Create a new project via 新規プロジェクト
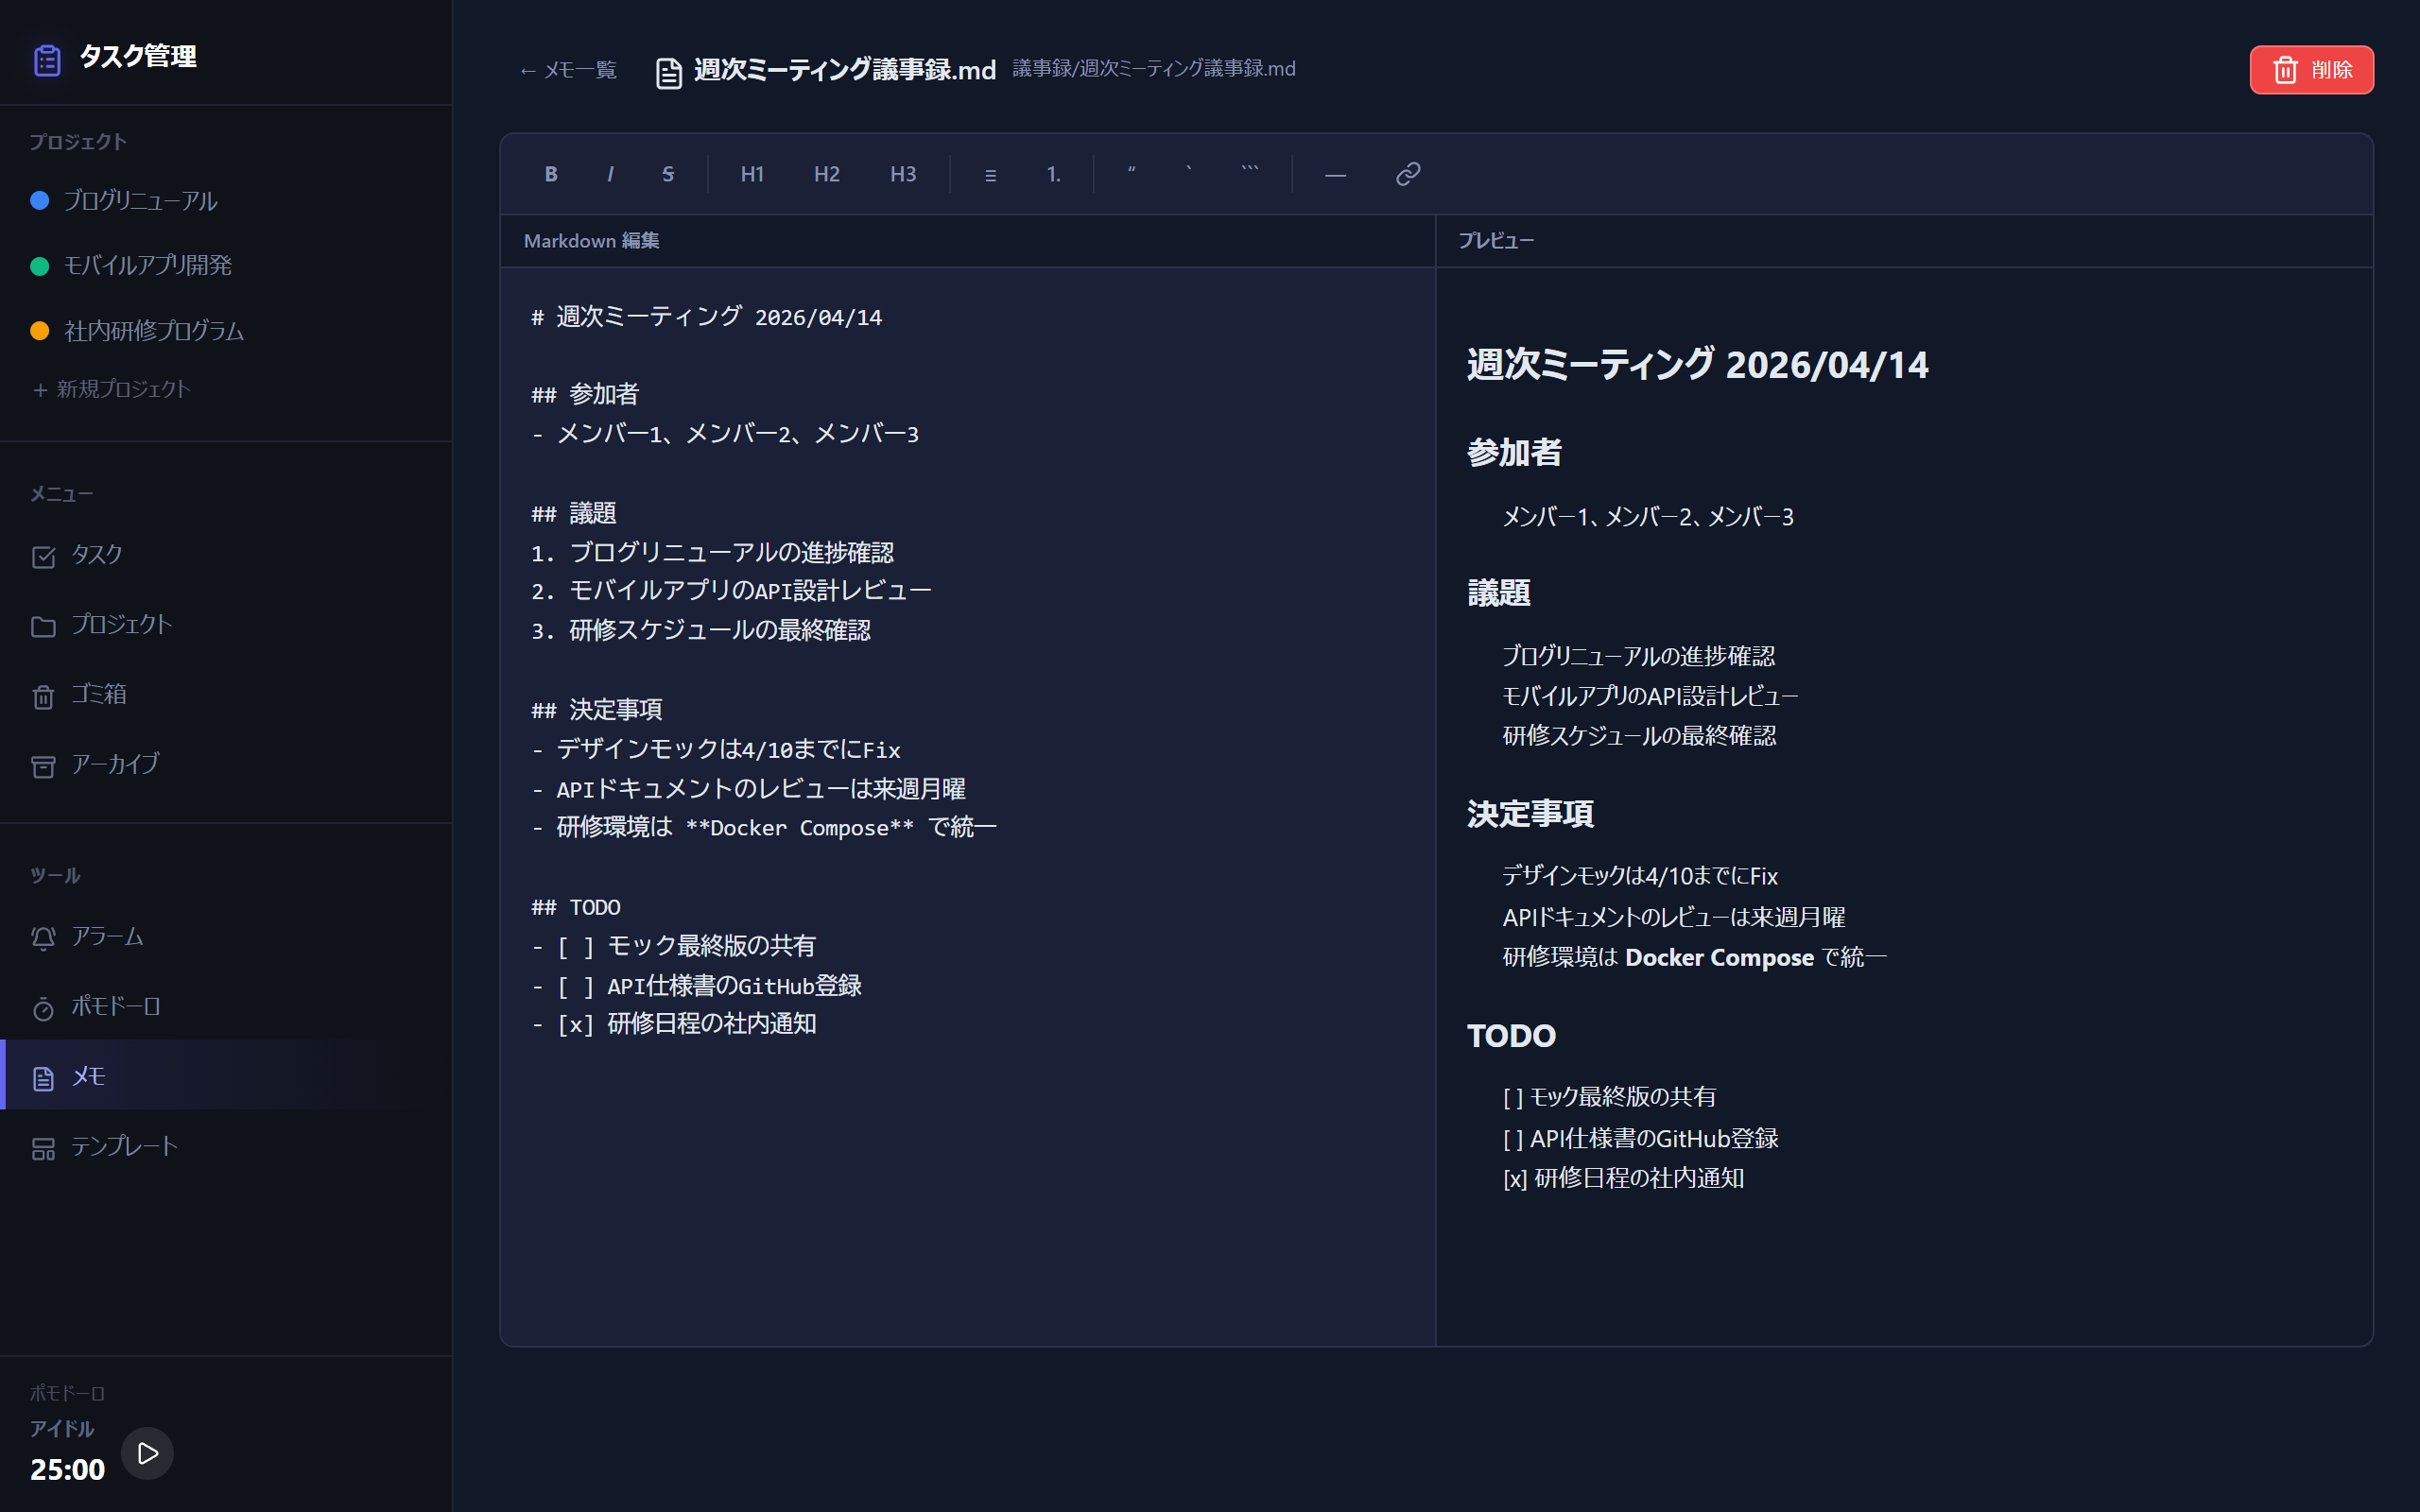Viewport: 2420px width, 1512px height. [x=111, y=389]
